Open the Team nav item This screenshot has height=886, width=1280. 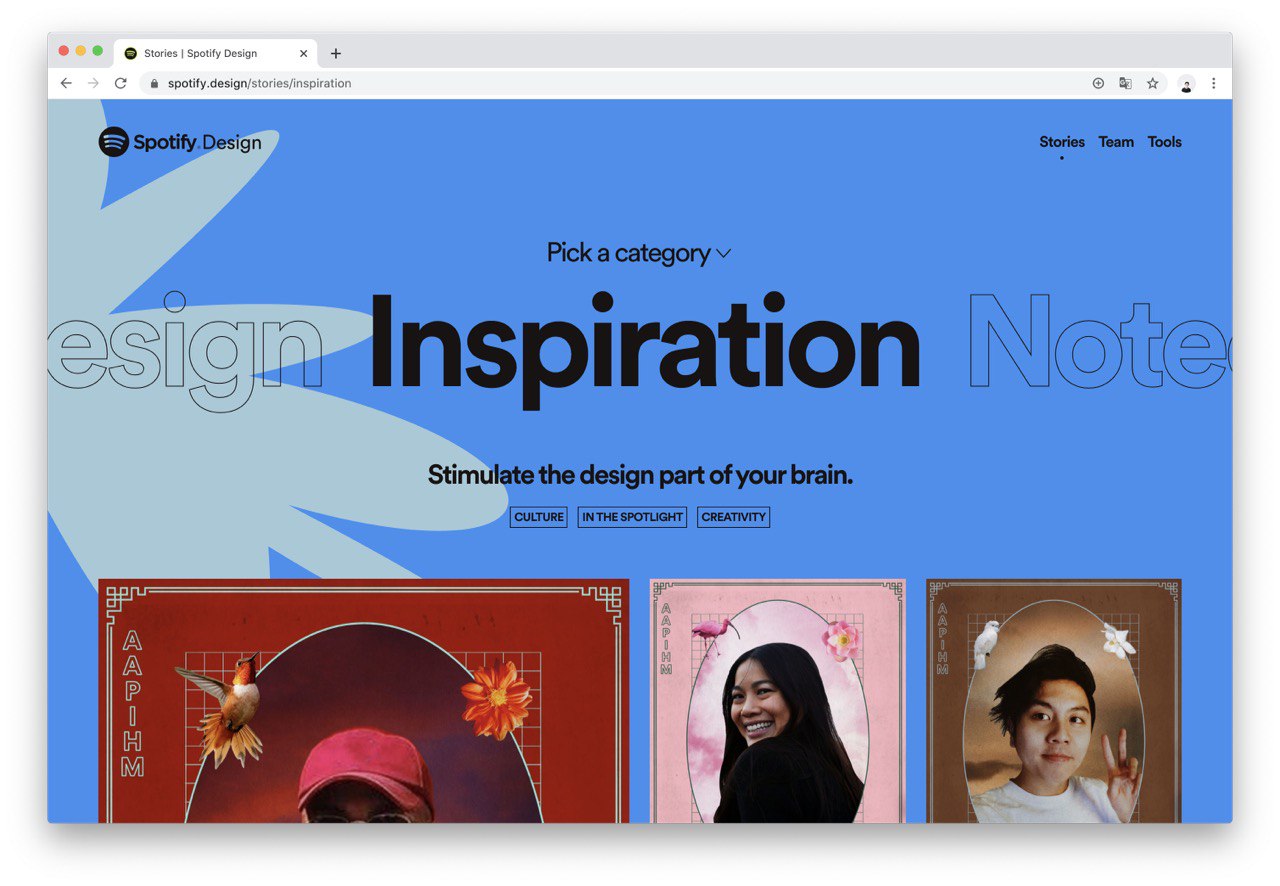point(1116,142)
